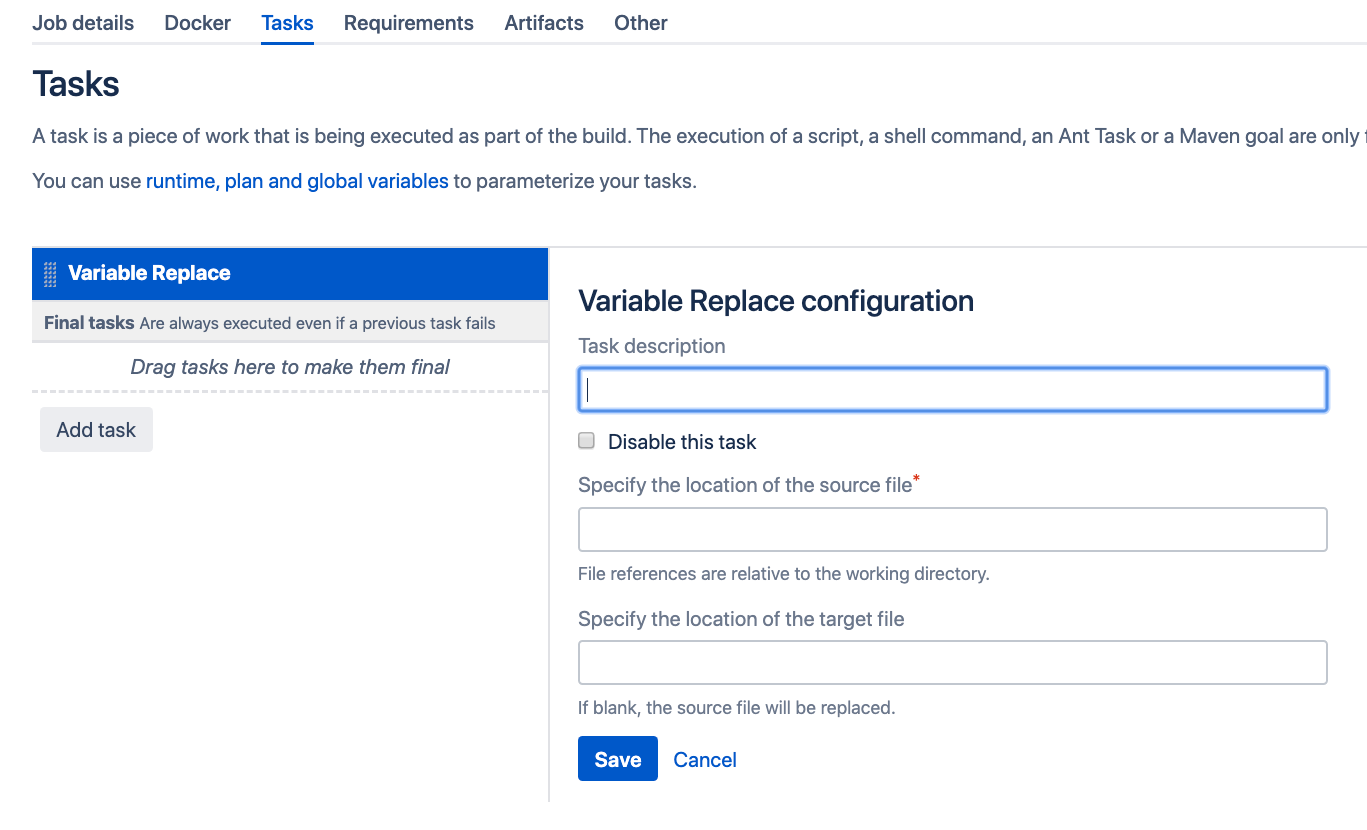The image size is (1367, 830).
Task: Click the 'If blank, the source file will be replaced' text
Action: [736, 708]
